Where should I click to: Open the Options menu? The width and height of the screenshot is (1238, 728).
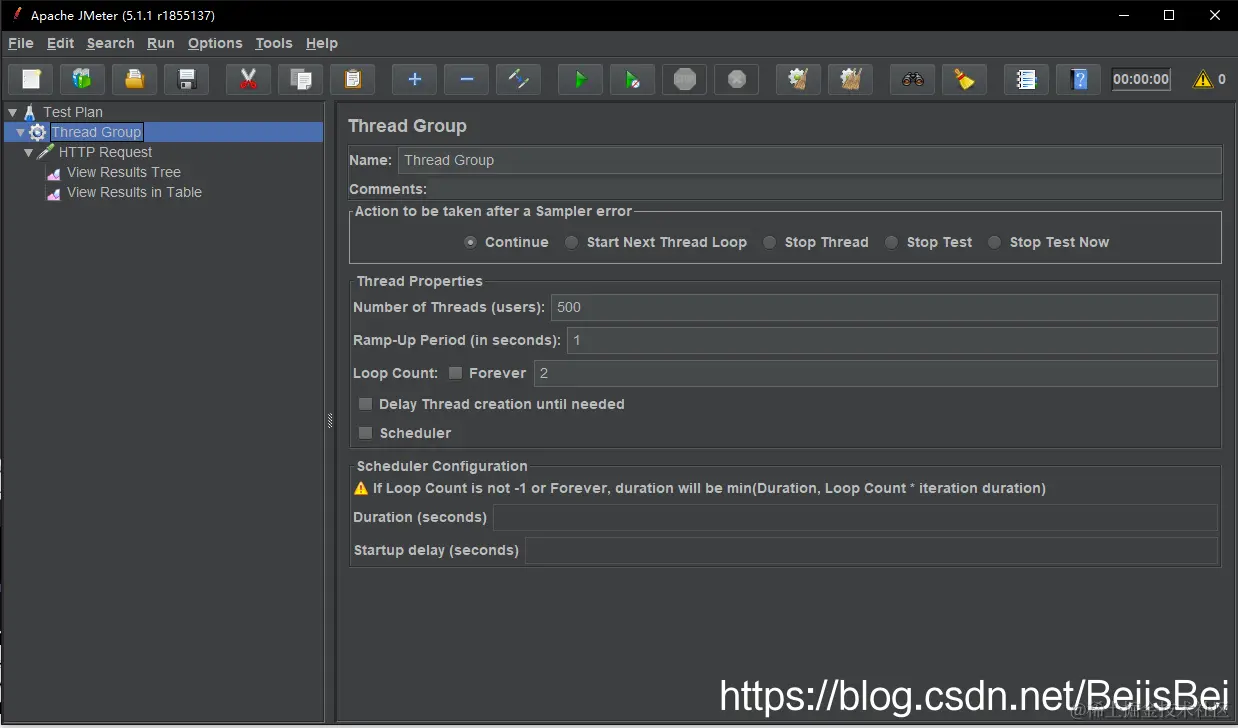[x=215, y=43]
